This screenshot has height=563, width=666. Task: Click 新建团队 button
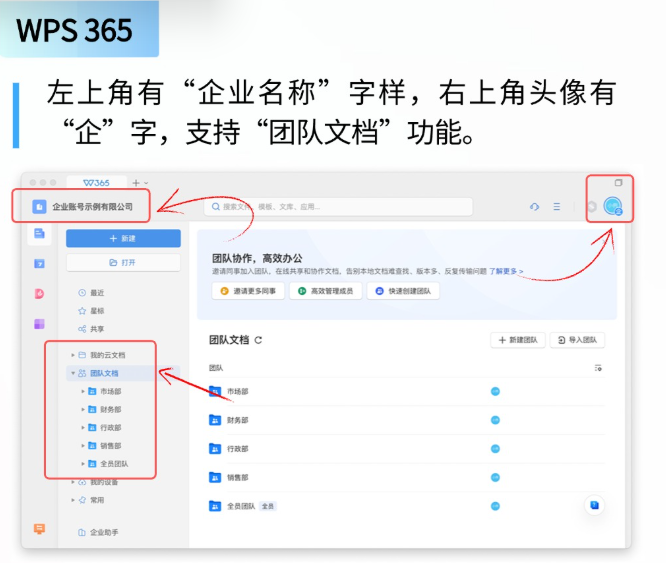[518, 340]
